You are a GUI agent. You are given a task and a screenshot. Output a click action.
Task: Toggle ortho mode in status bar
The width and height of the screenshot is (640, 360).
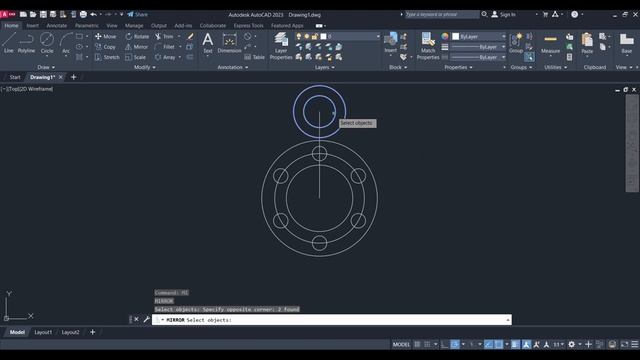tap(445, 344)
